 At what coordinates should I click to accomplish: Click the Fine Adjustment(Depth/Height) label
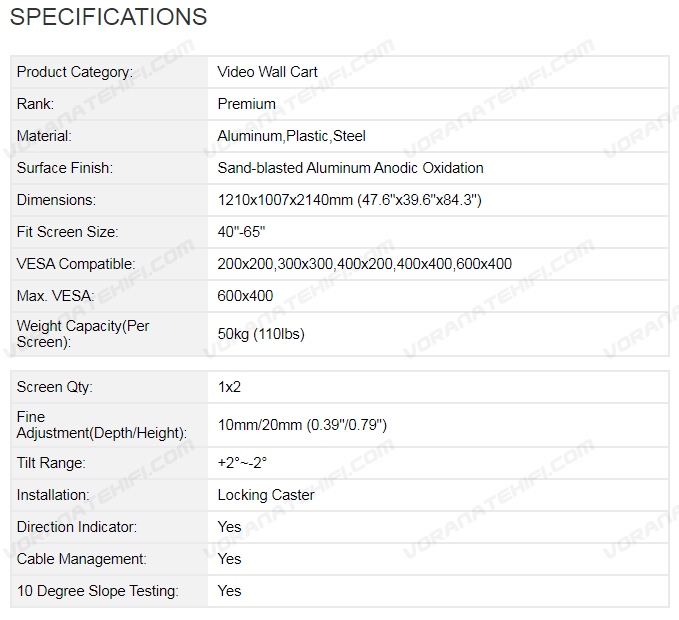pyautogui.click(x=101, y=425)
